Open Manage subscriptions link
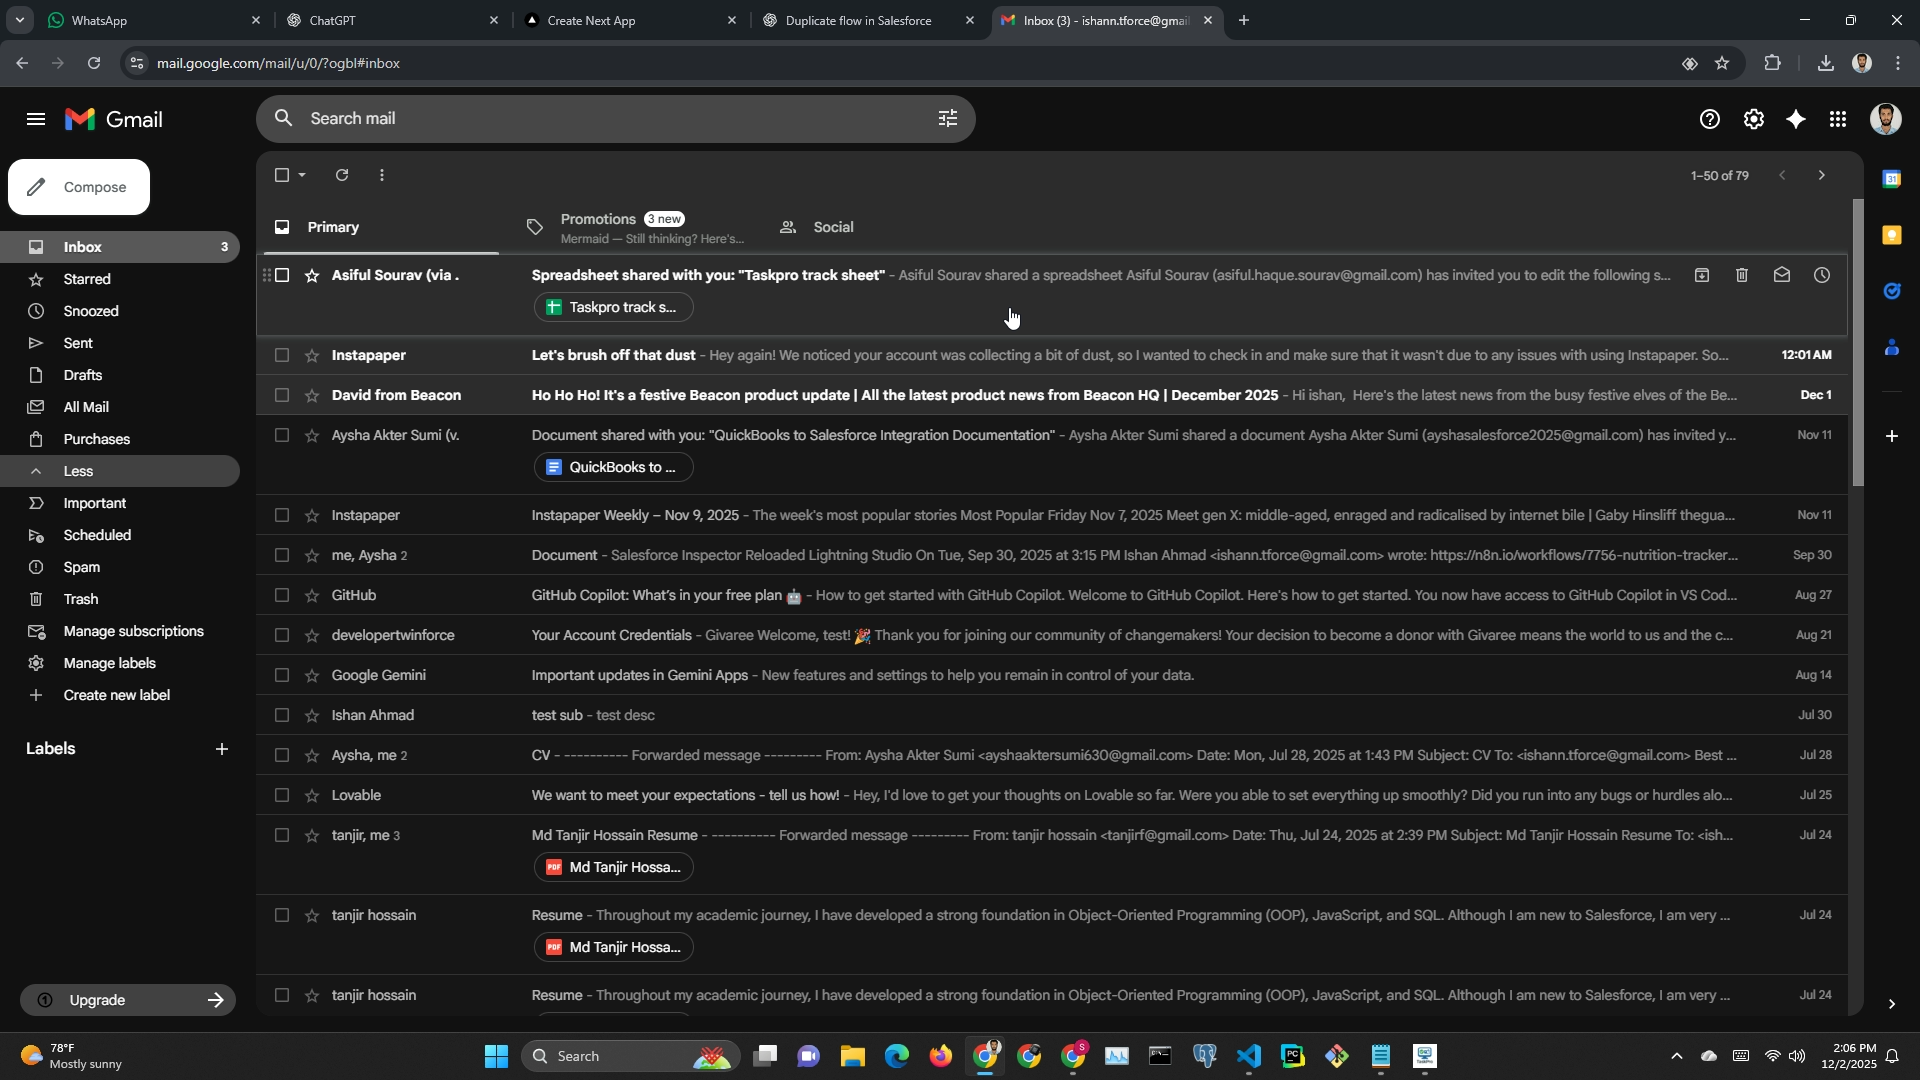1920x1080 pixels. (x=133, y=631)
